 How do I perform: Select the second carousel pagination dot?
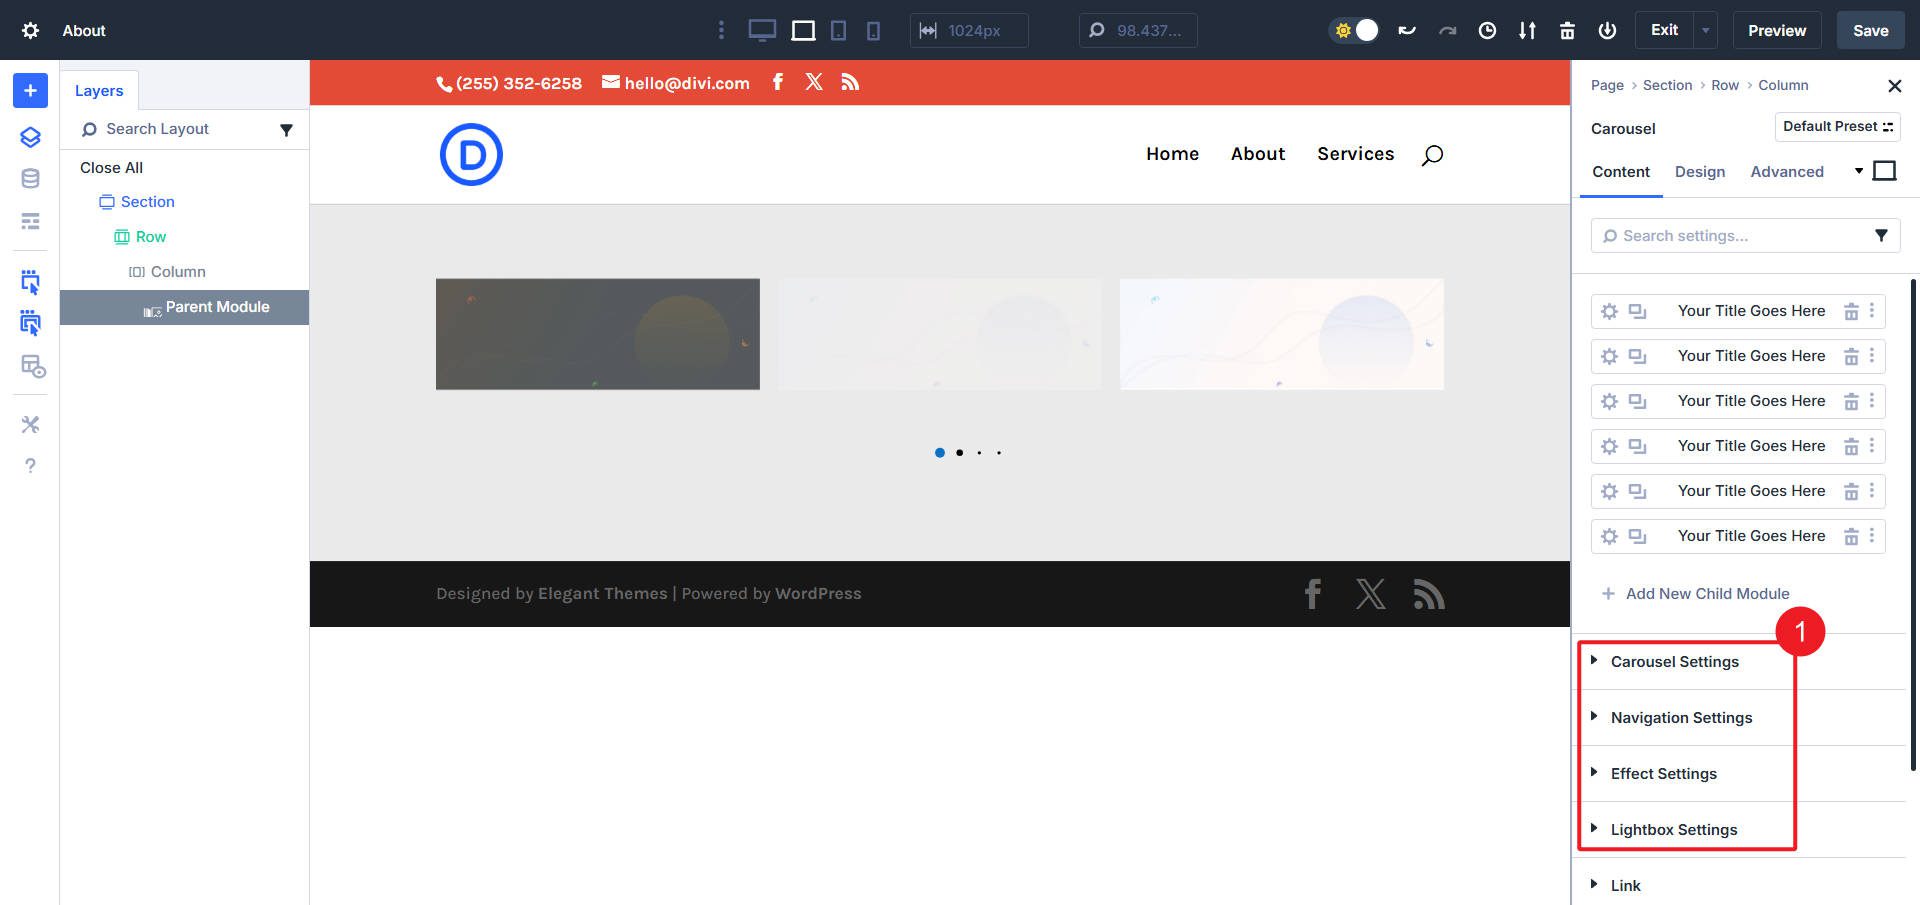[x=959, y=453]
